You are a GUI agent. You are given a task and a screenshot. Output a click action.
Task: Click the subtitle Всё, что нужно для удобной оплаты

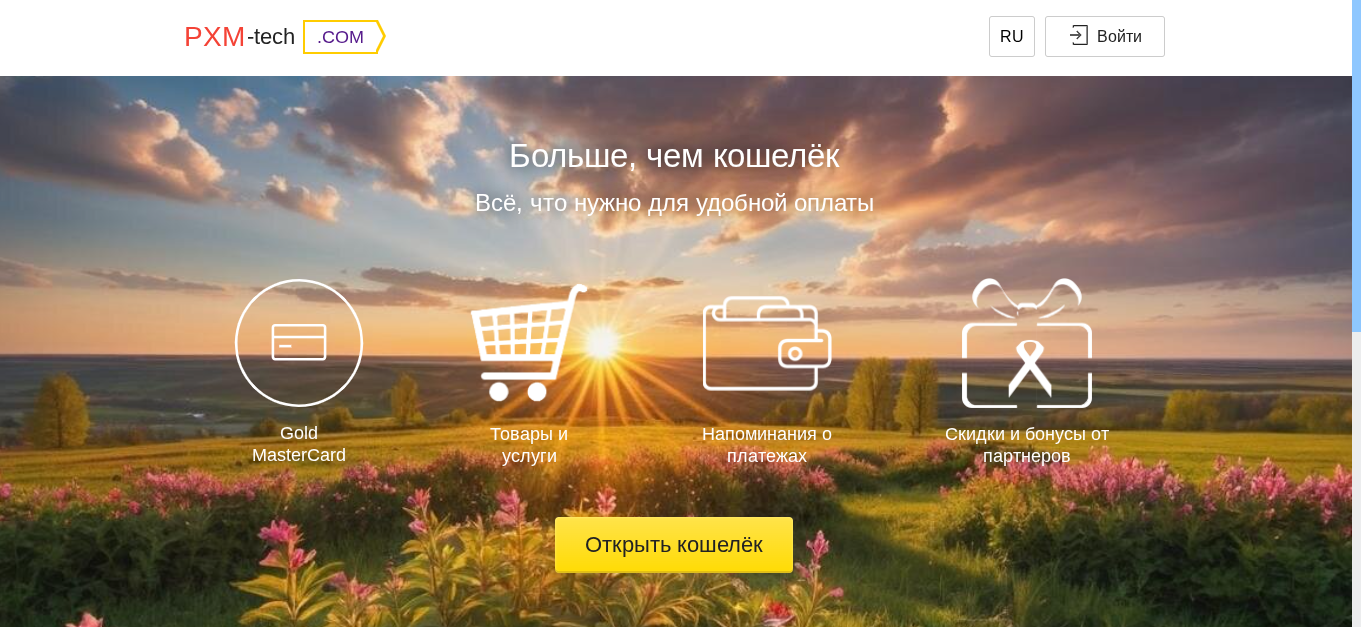pos(674,203)
